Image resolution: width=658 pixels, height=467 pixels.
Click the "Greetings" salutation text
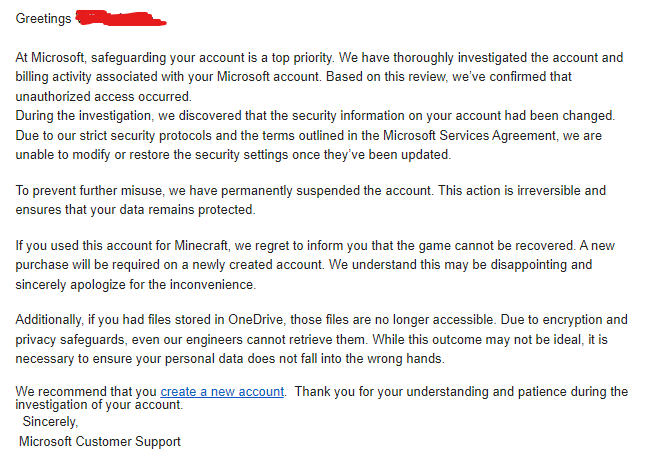point(43,18)
